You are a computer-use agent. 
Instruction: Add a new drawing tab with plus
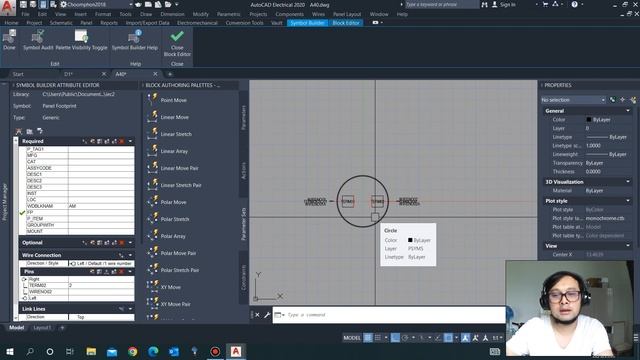[170, 74]
